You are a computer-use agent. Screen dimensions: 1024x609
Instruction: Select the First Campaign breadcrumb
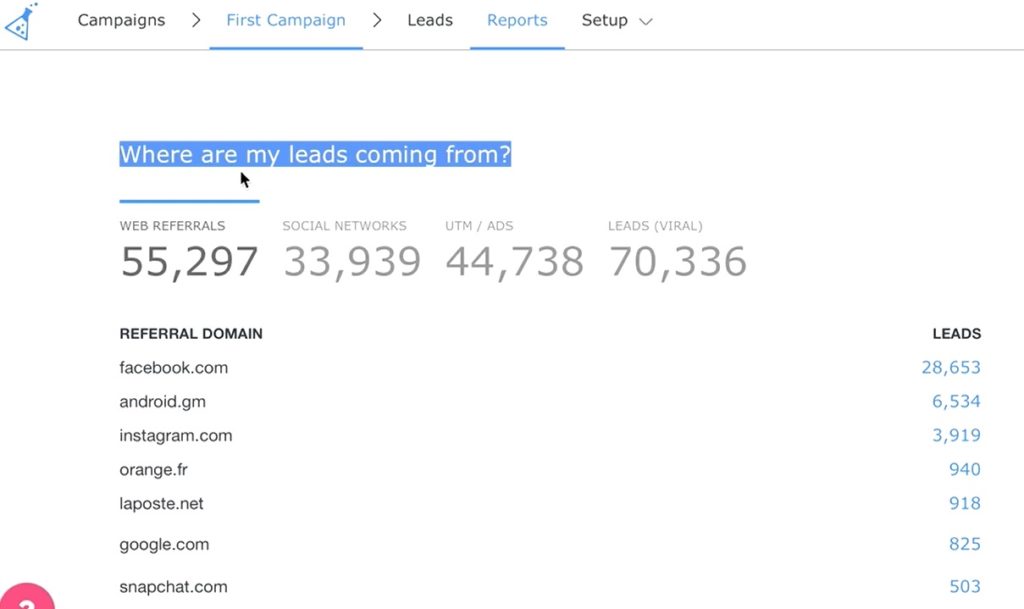[x=286, y=20]
